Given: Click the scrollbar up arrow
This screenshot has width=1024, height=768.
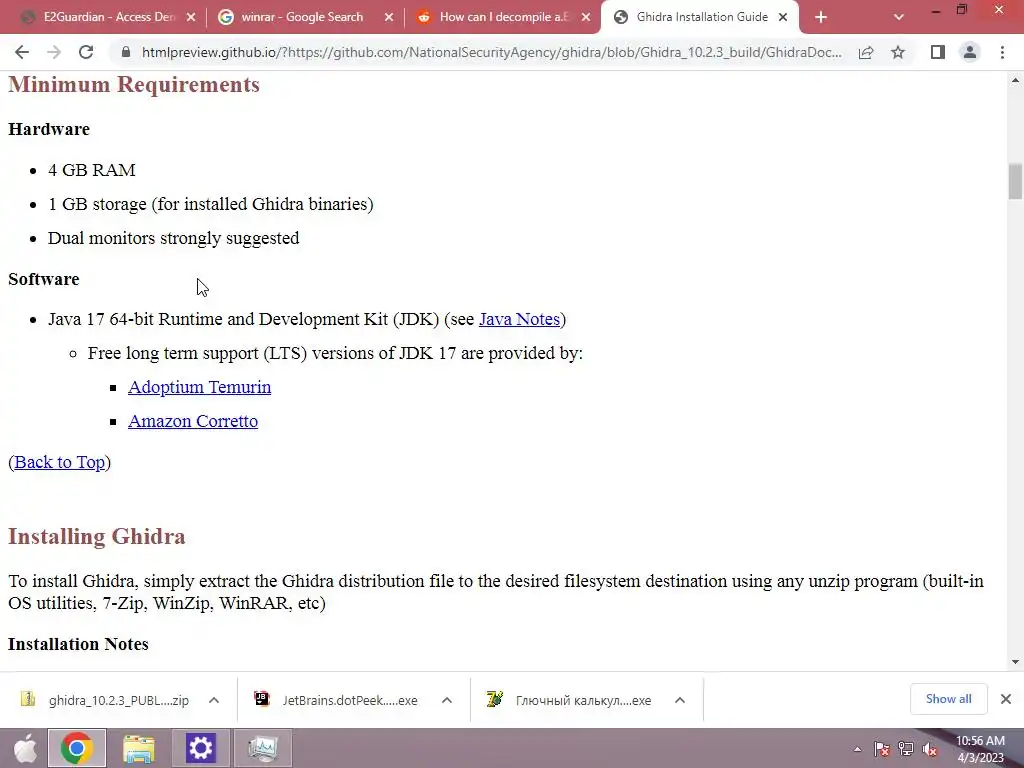Looking at the screenshot, I should [1015, 80].
